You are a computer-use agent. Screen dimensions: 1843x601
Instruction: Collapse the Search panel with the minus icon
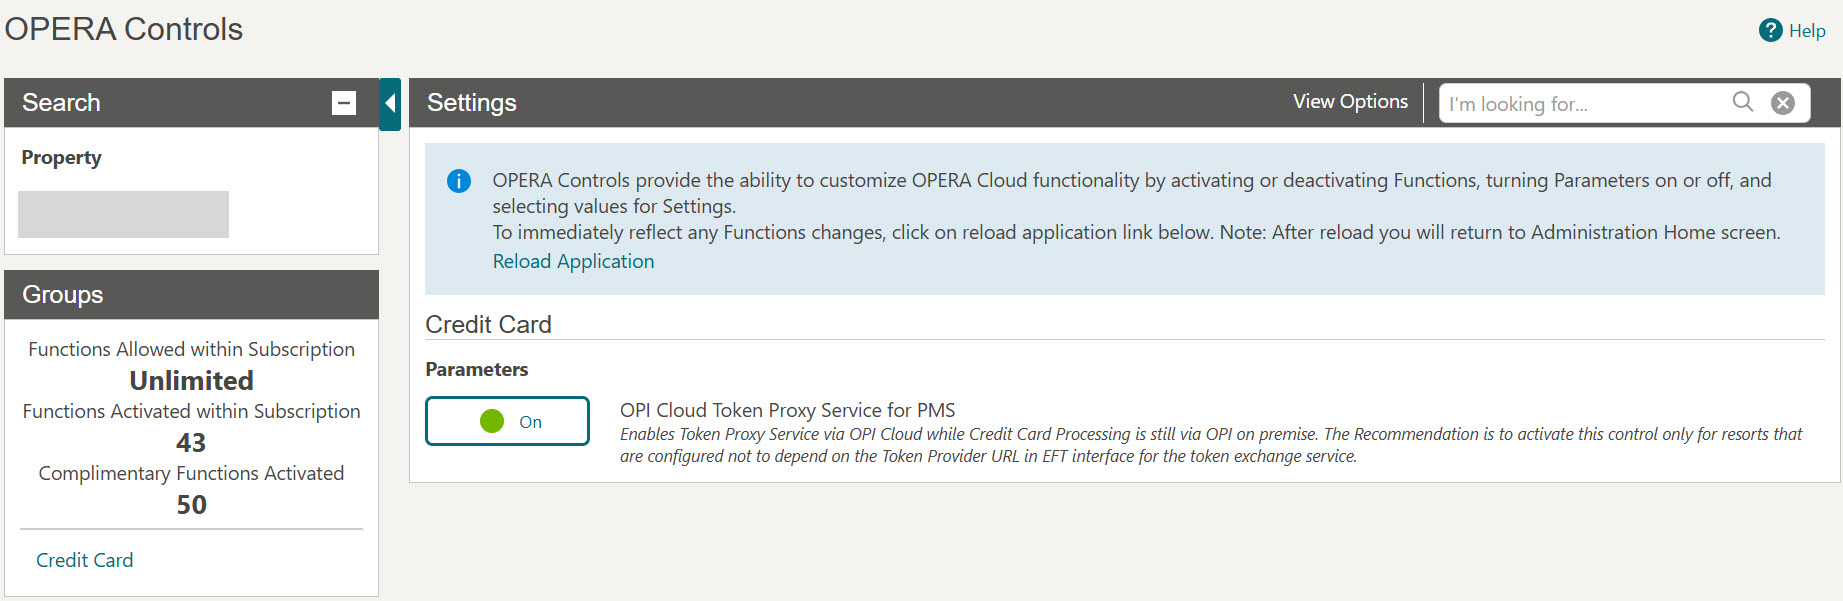[x=344, y=103]
